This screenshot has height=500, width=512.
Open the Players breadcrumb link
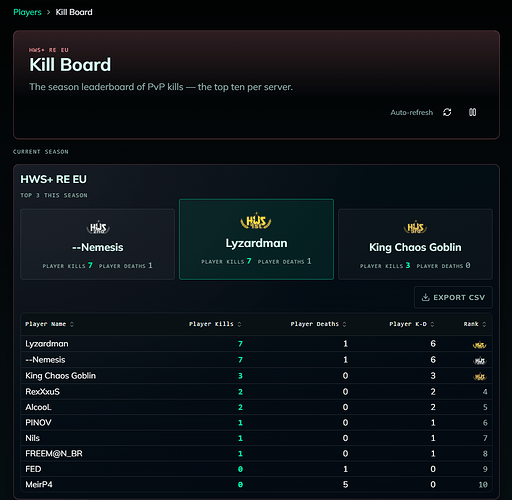pyautogui.click(x=27, y=12)
